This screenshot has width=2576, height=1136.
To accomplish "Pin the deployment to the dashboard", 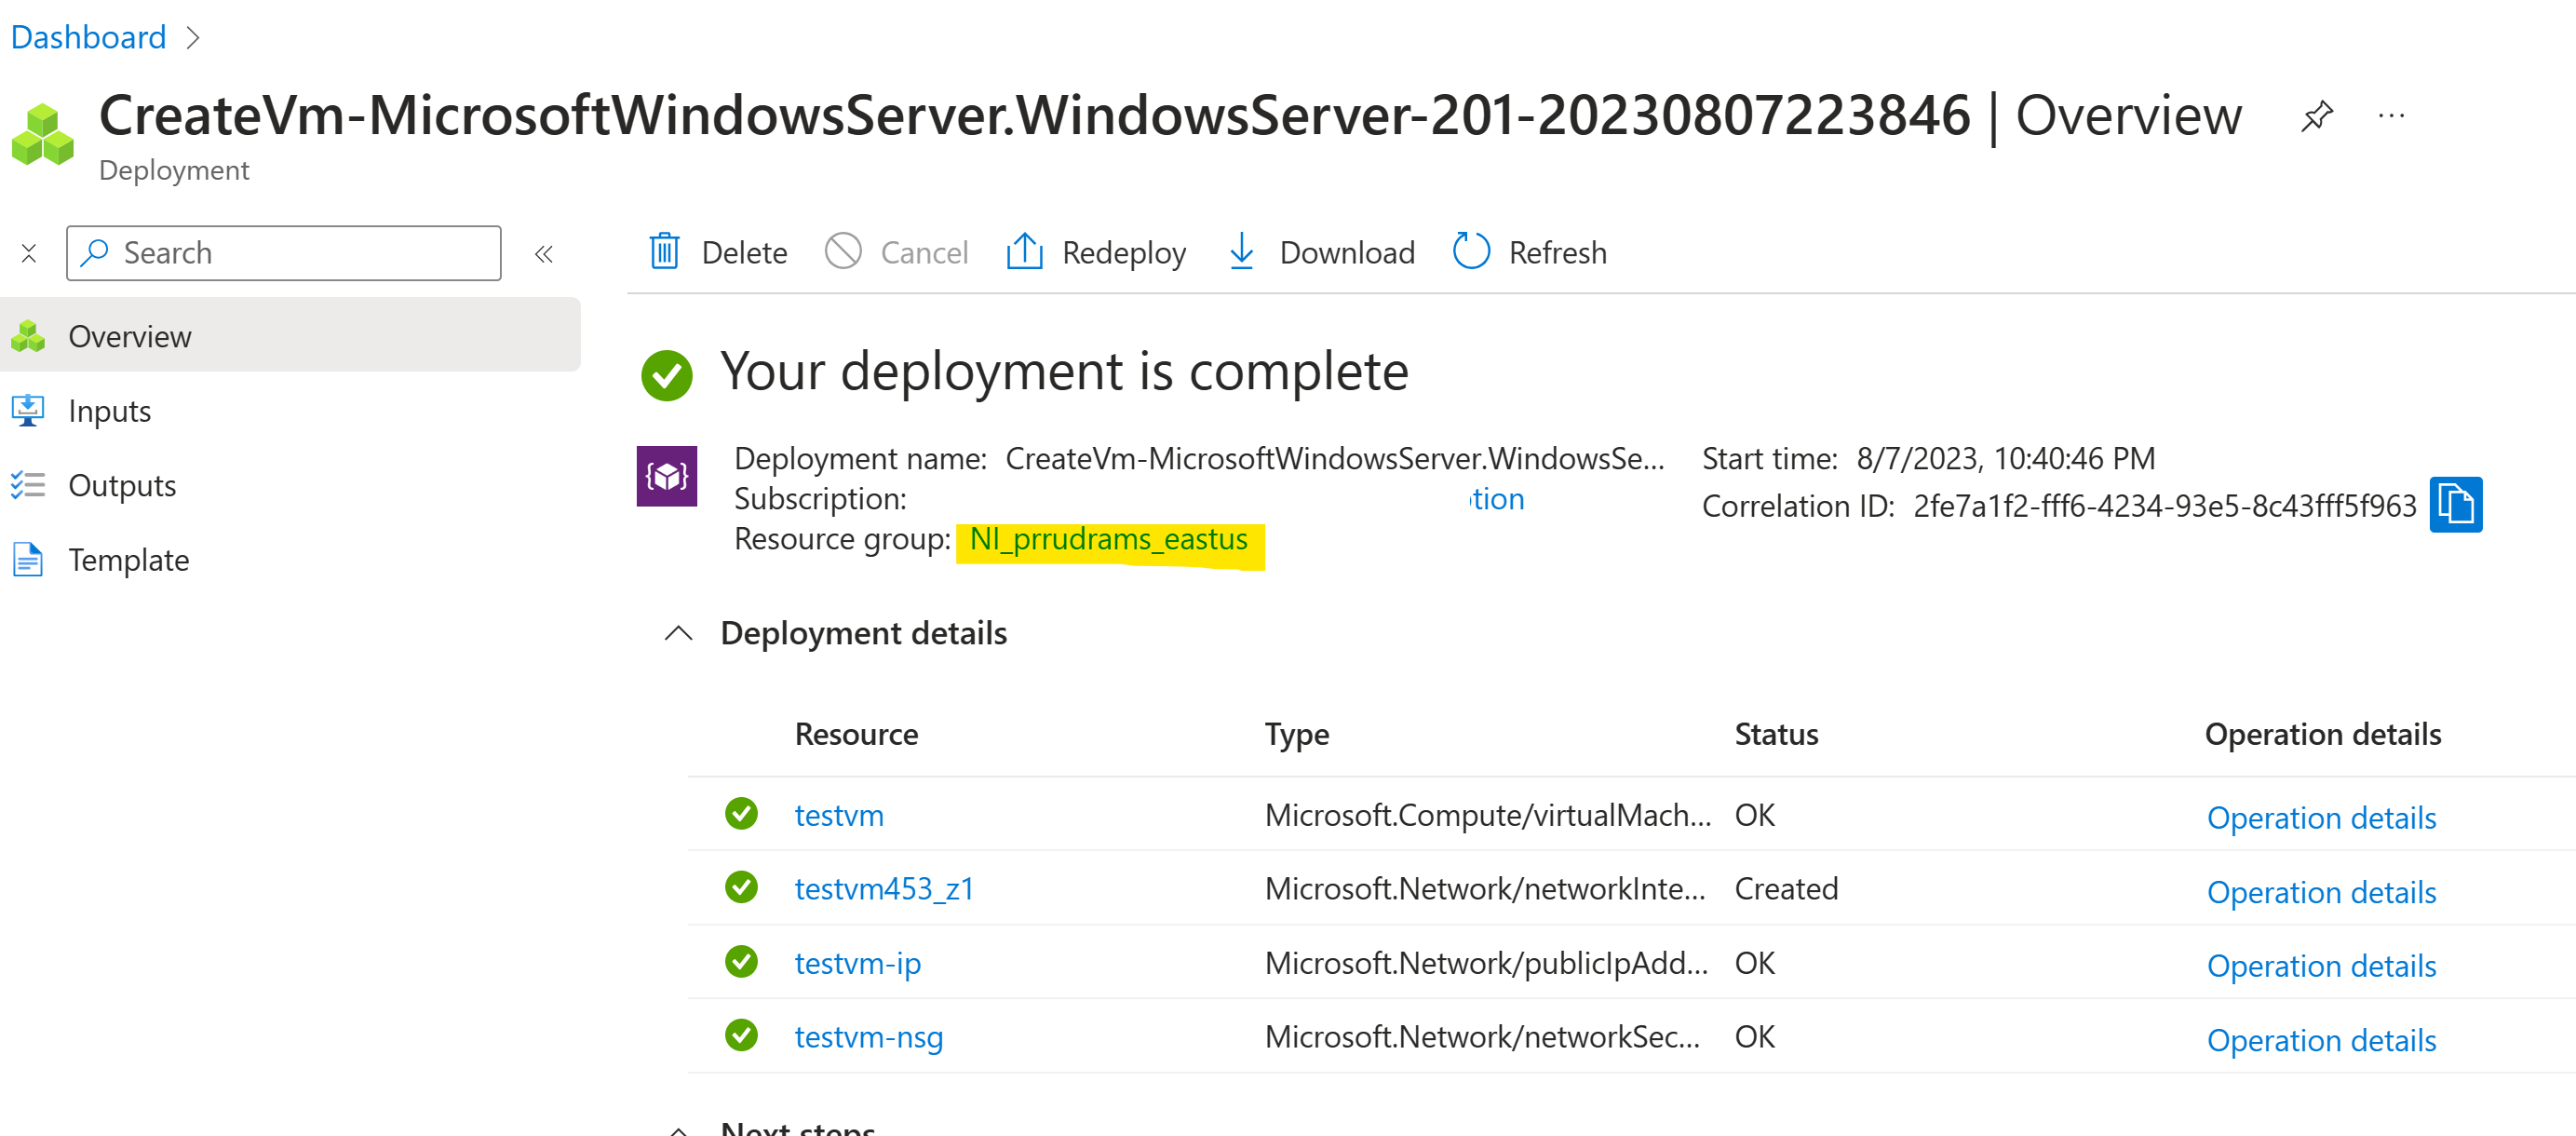I will 2316,116.
